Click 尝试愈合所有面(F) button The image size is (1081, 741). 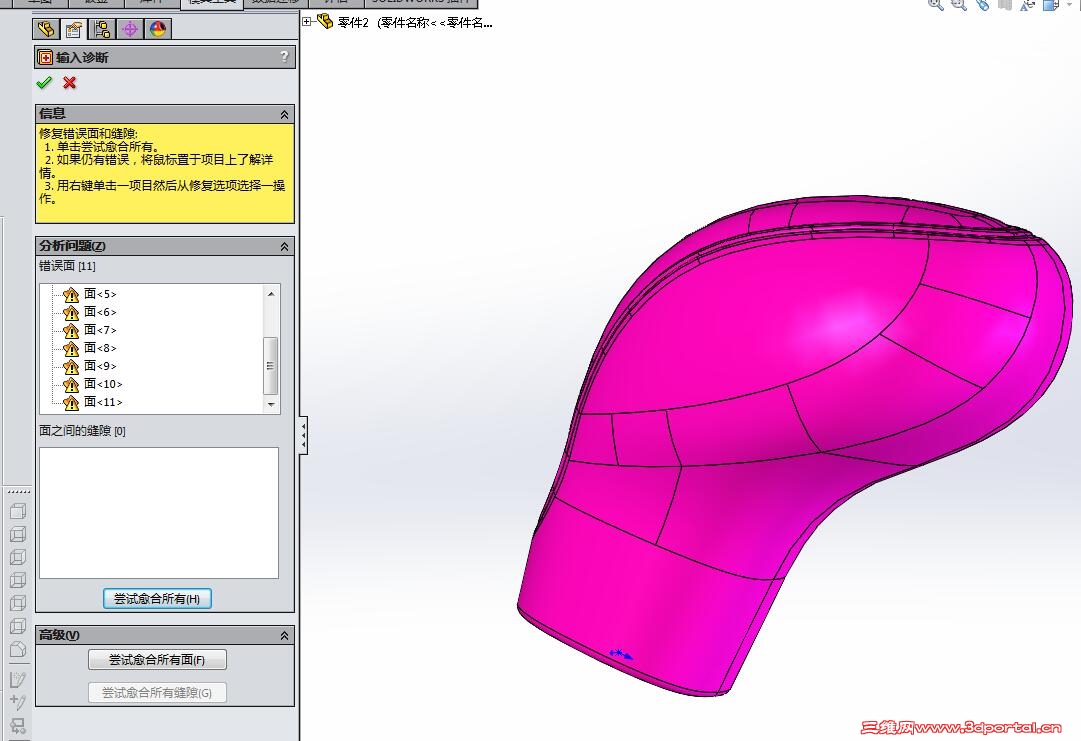pyautogui.click(x=157, y=660)
